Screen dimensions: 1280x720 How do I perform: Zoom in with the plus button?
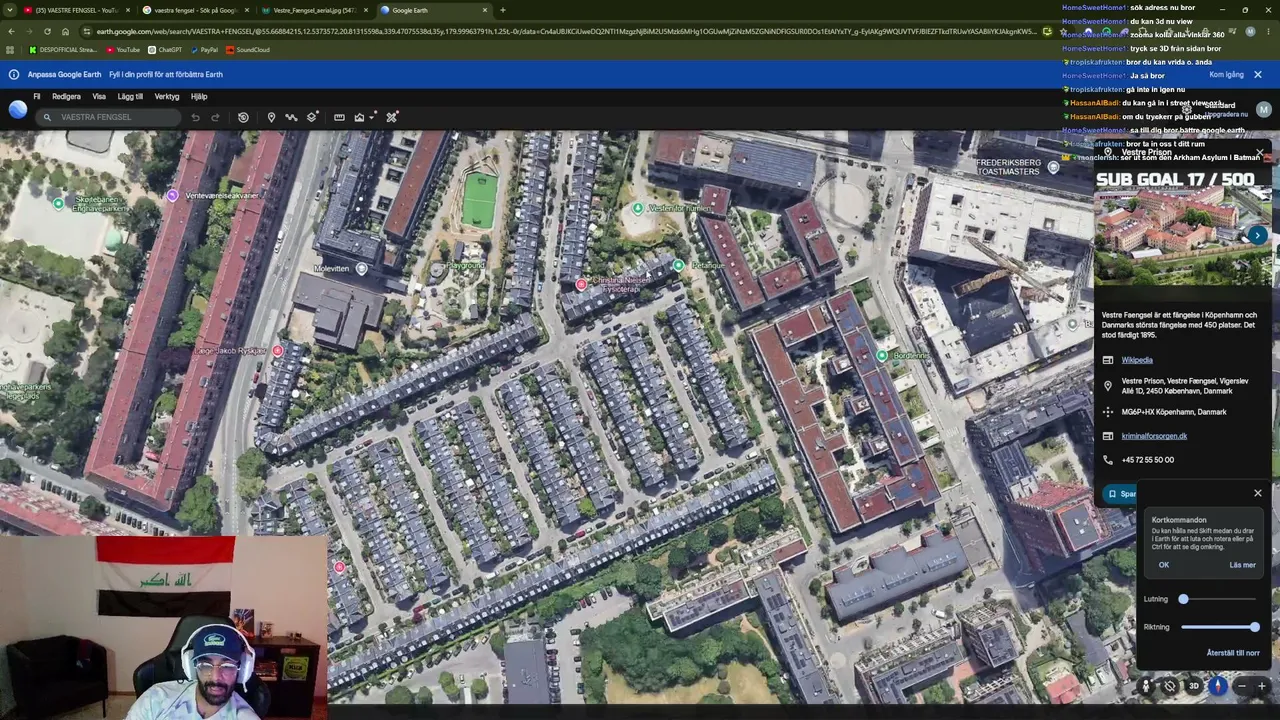pyautogui.click(x=1262, y=686)
